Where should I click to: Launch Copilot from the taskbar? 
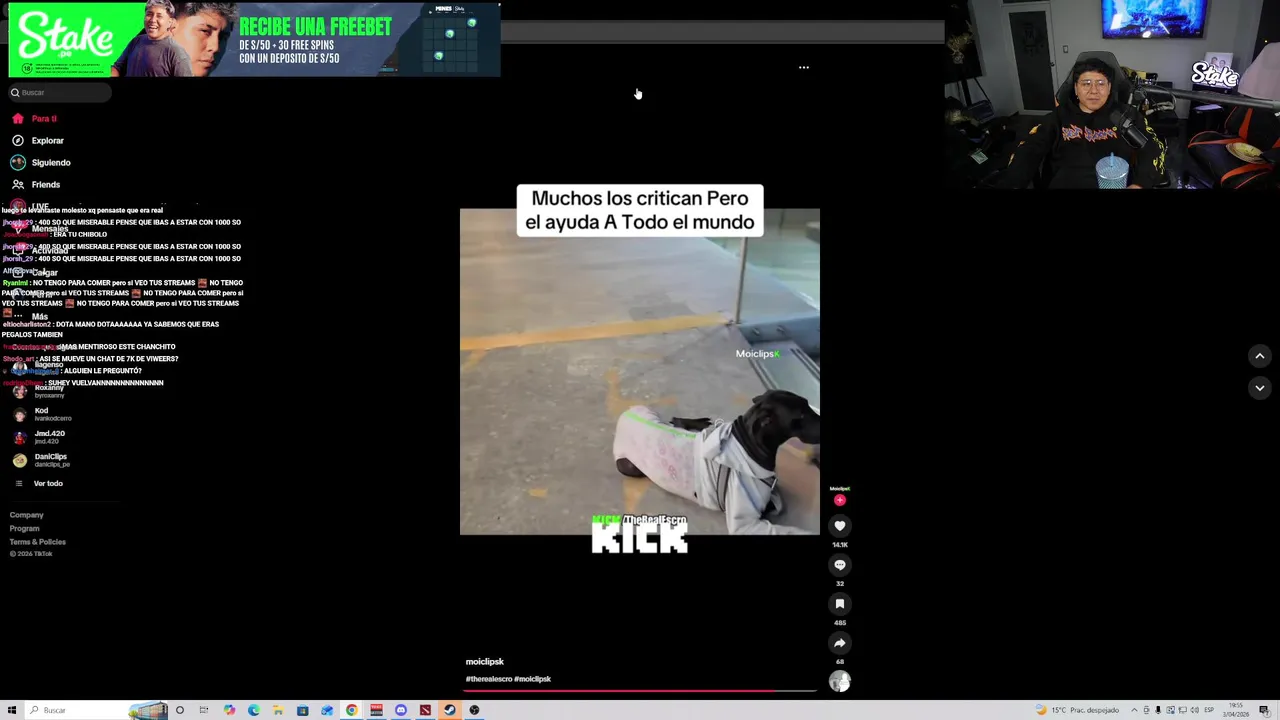(229, 710)
